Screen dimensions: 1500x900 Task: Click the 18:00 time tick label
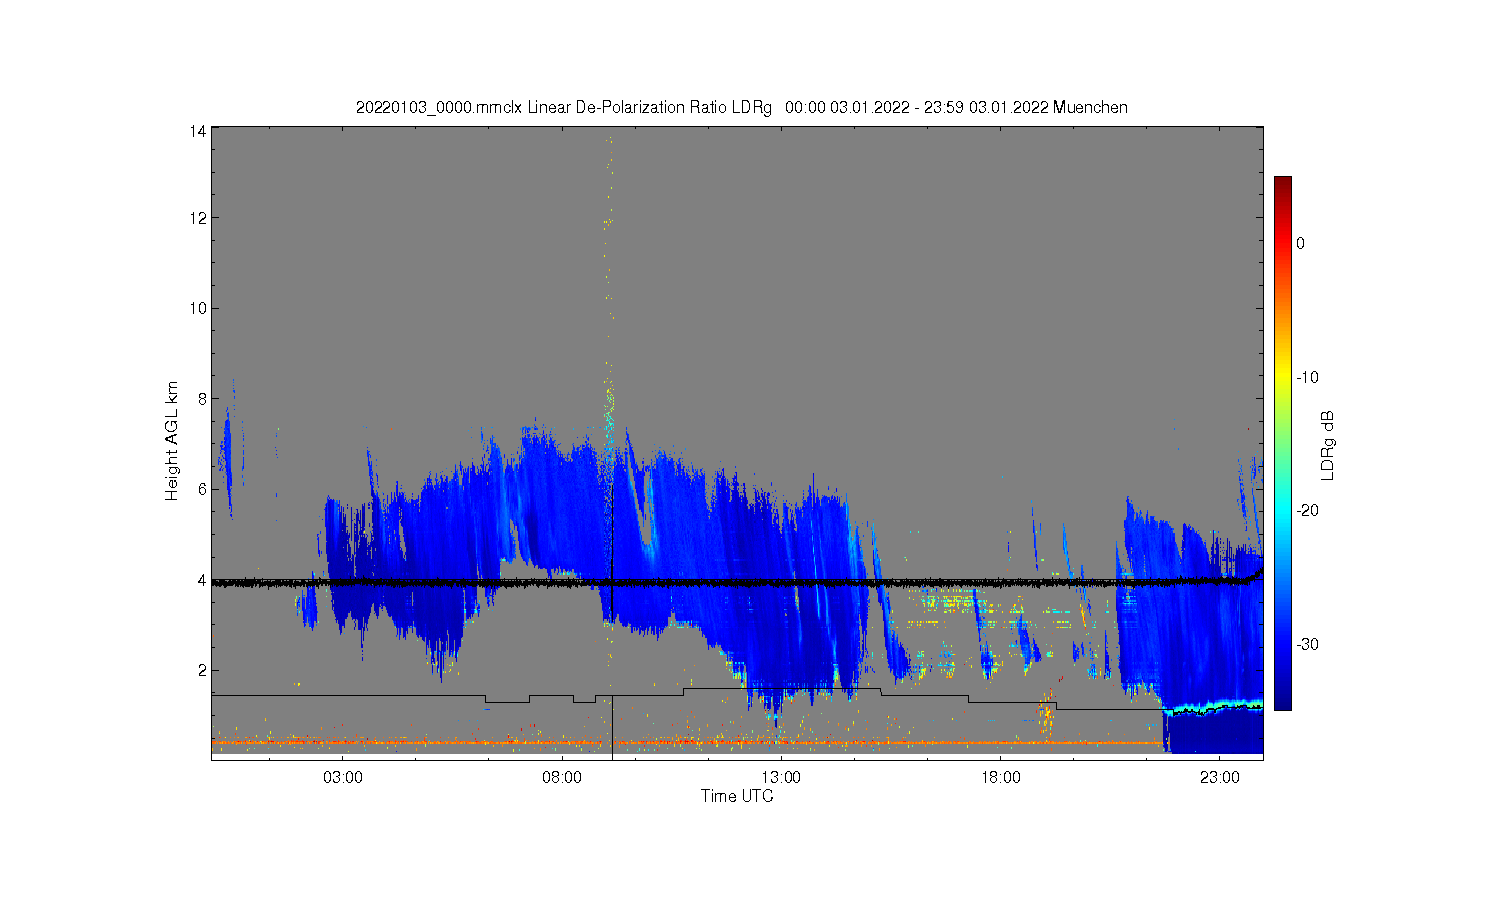tap(1000, 778)
